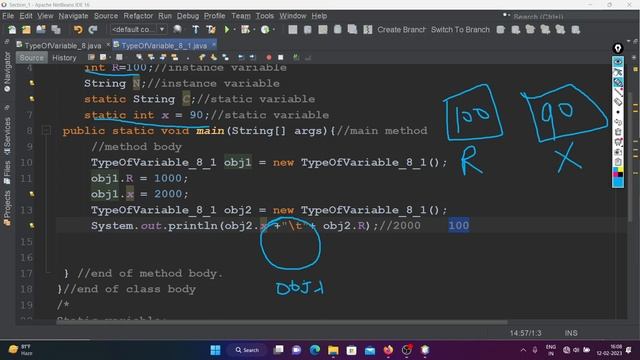The height and width of the screenshot is (360, 640).
Task: Select the eraser tool in annotation palette
Action: 618,102
